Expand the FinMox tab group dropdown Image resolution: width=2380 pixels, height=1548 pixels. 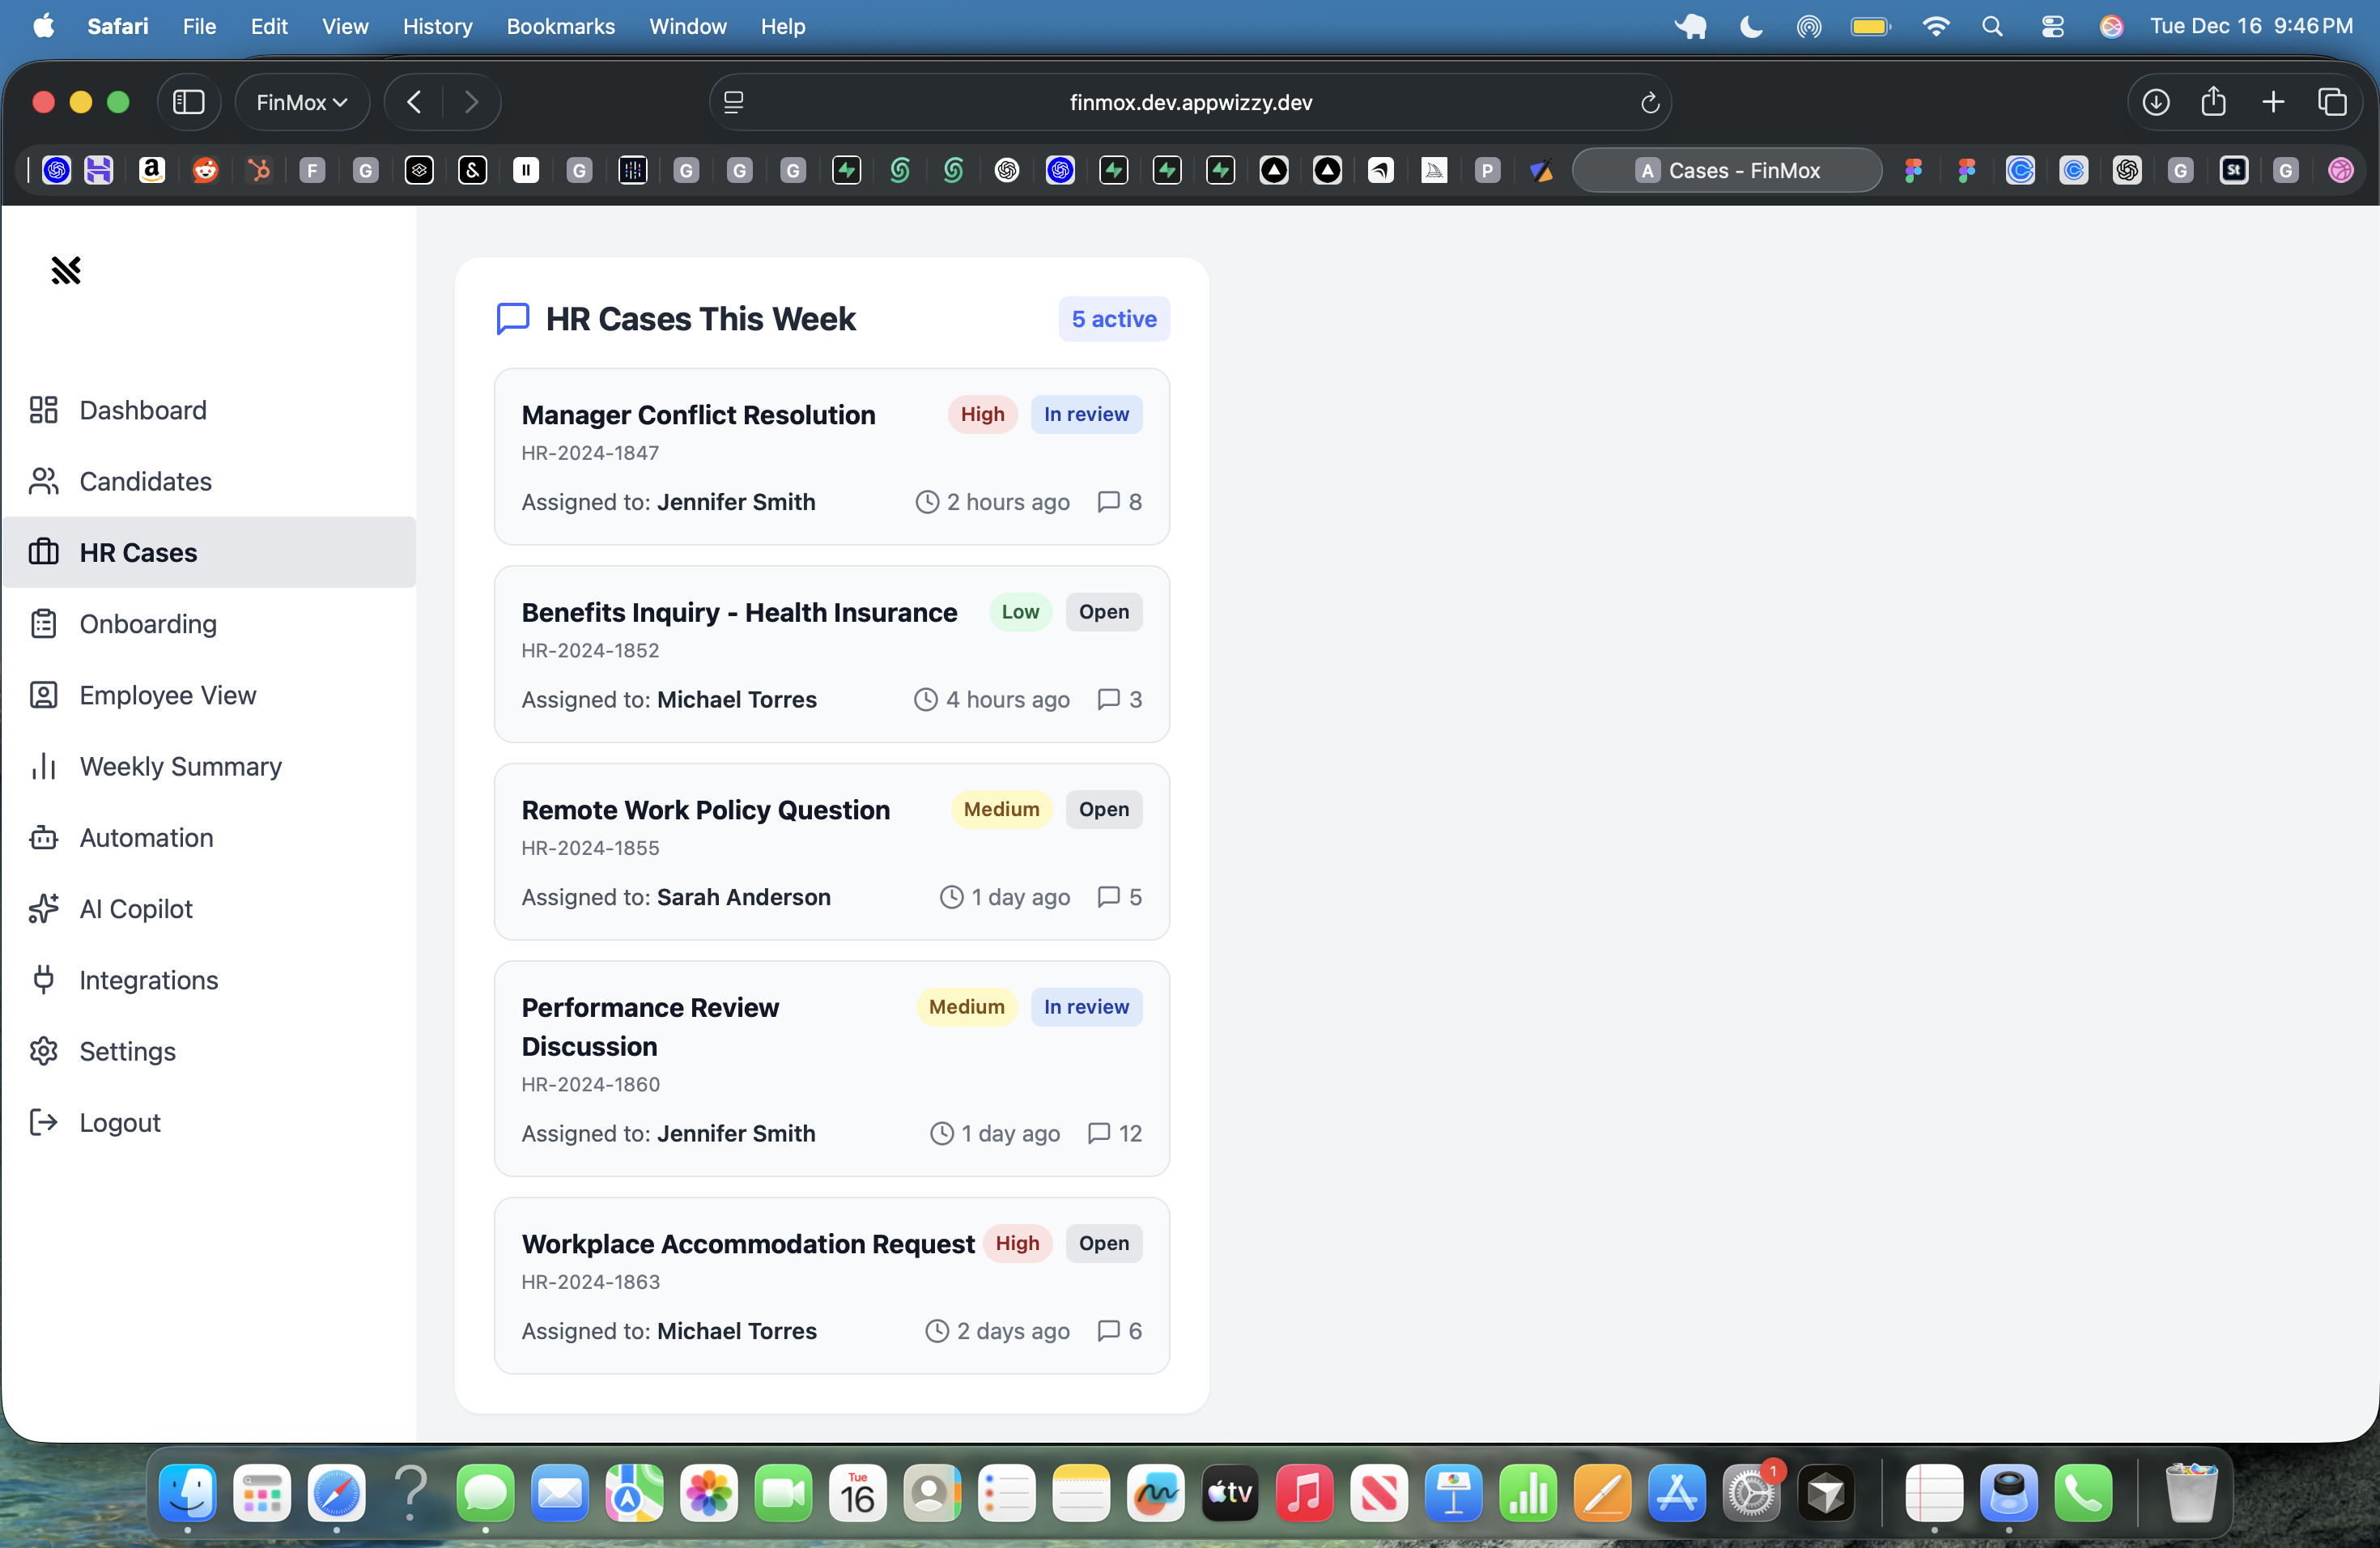tap(301, 102)
